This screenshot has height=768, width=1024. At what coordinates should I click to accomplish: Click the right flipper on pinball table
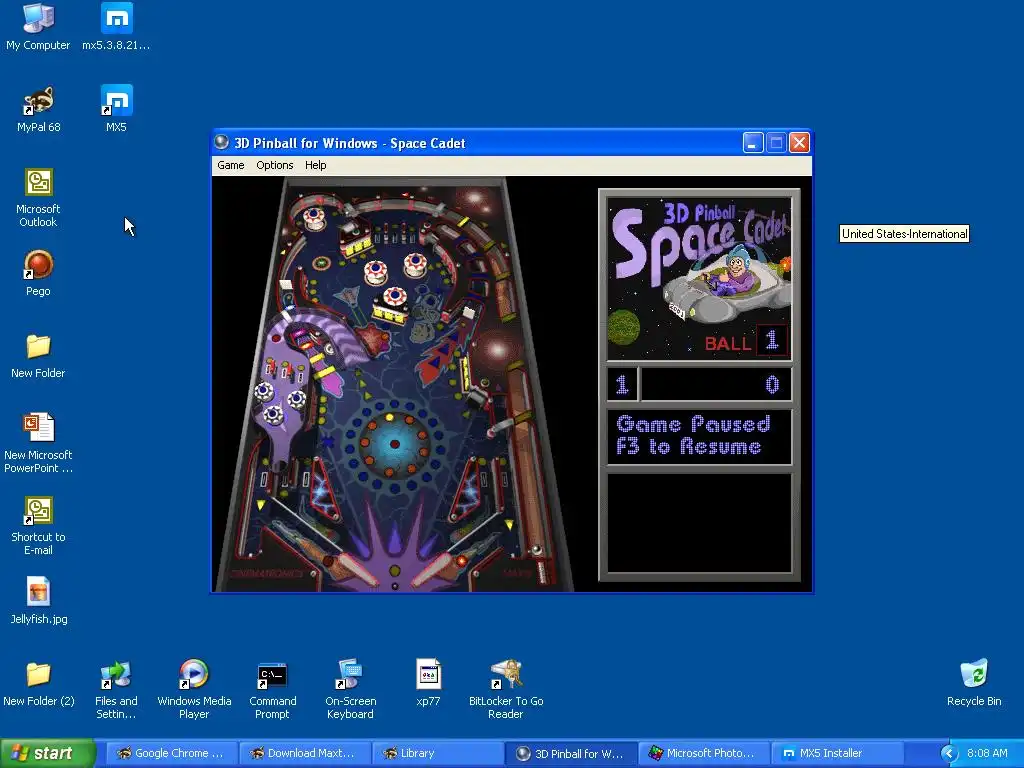tap(440, 567)
